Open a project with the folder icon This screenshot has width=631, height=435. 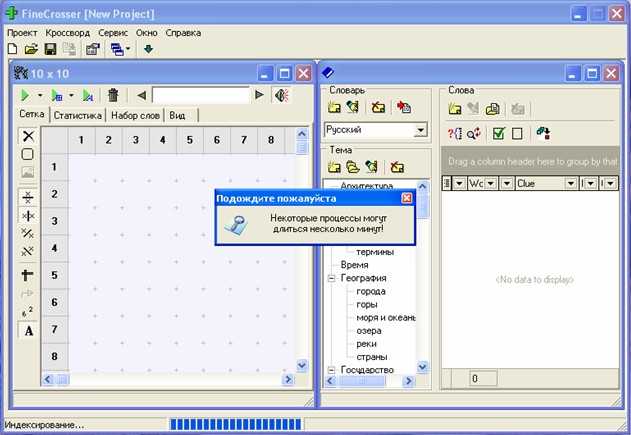pos(31,49)
